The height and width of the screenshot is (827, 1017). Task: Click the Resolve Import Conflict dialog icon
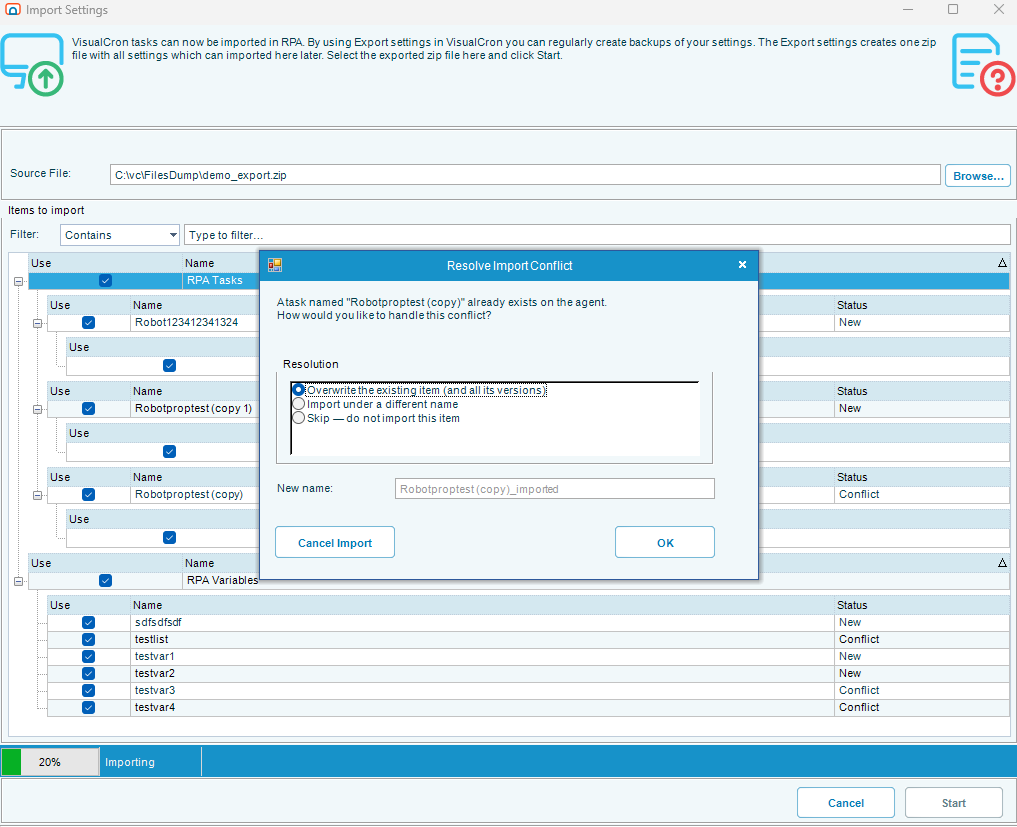click(x=275, y=265)
